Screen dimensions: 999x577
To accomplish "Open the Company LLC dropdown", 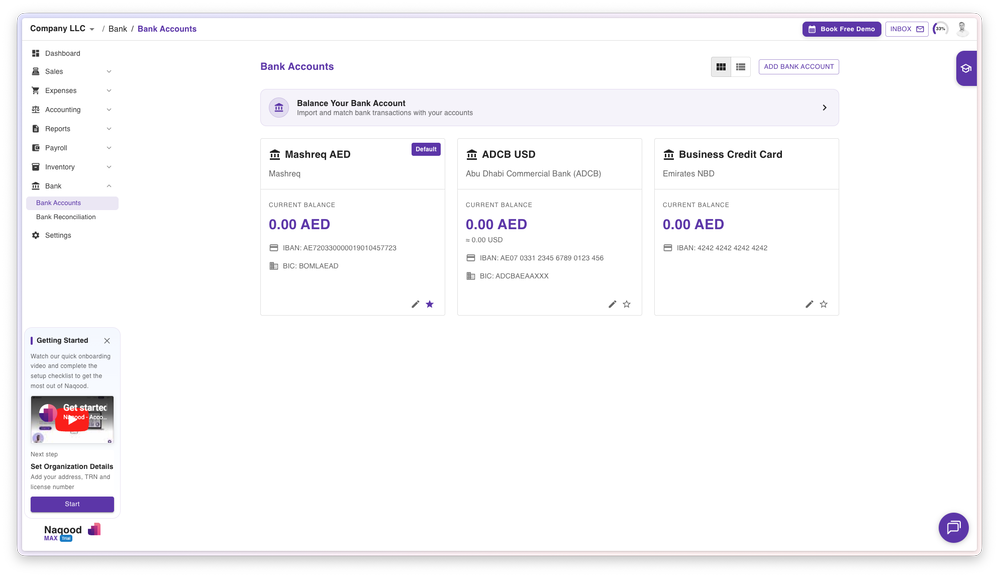I will [63, 29].
